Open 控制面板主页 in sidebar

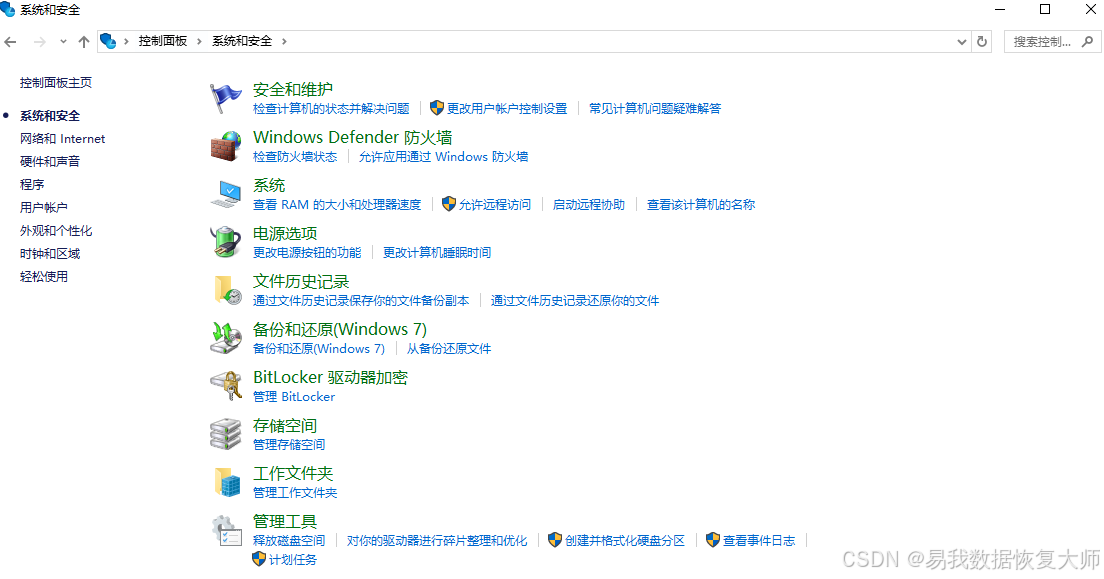click(x=56, y=82)
